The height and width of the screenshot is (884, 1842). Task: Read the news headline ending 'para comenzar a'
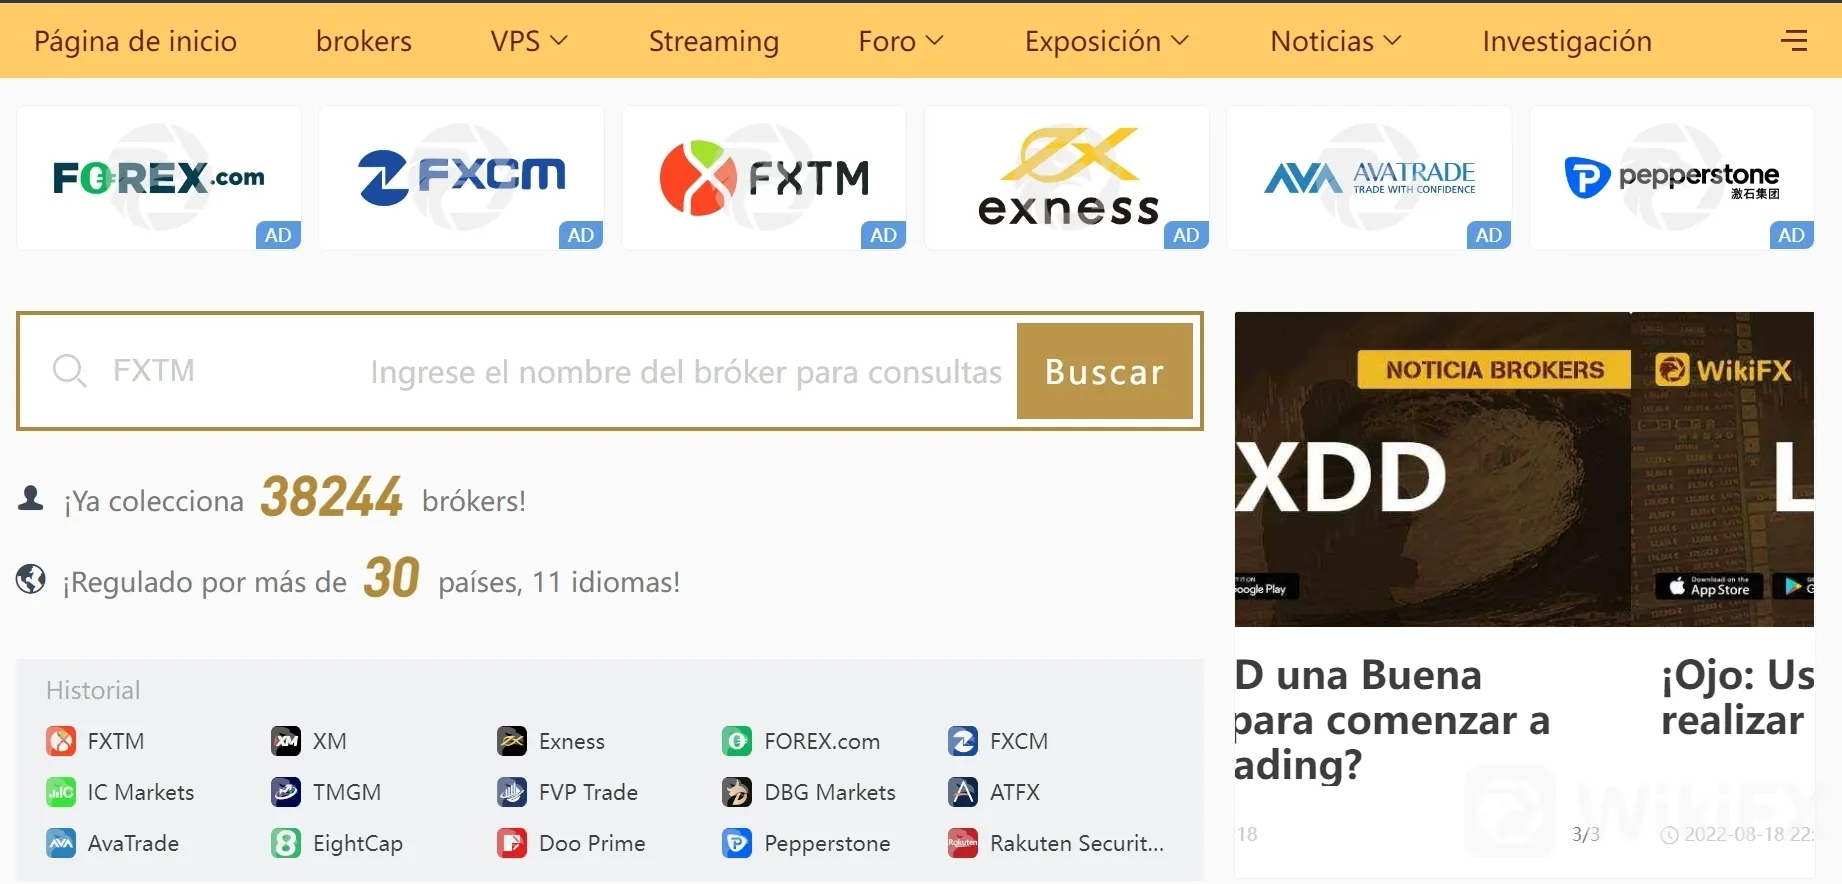click(x=1392, y=720)
